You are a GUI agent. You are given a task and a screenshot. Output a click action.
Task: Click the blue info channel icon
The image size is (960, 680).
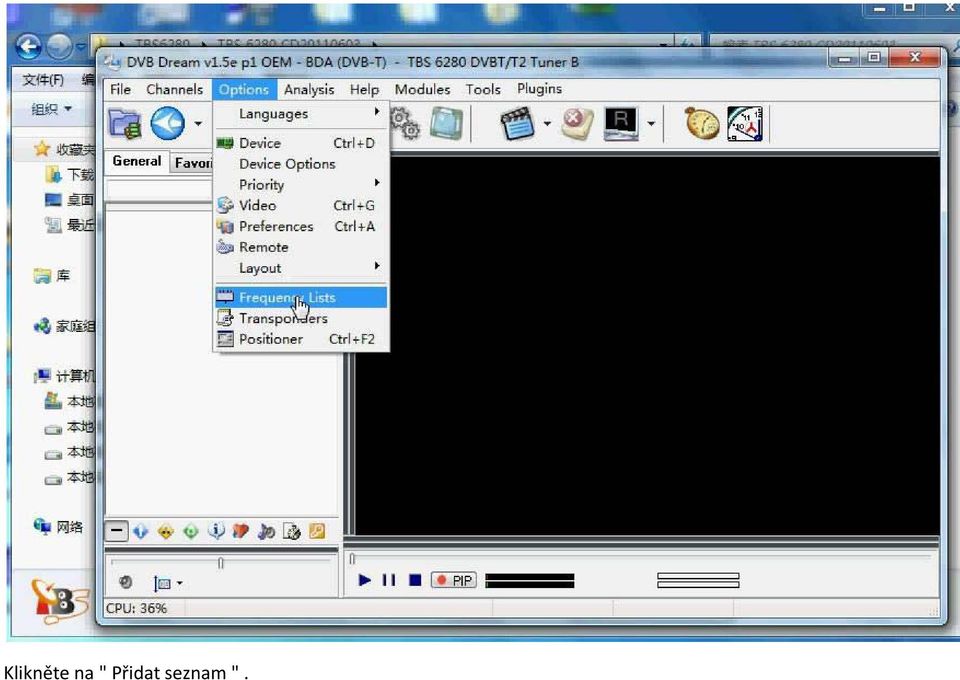pyautogui.click(x=216, y=531)
